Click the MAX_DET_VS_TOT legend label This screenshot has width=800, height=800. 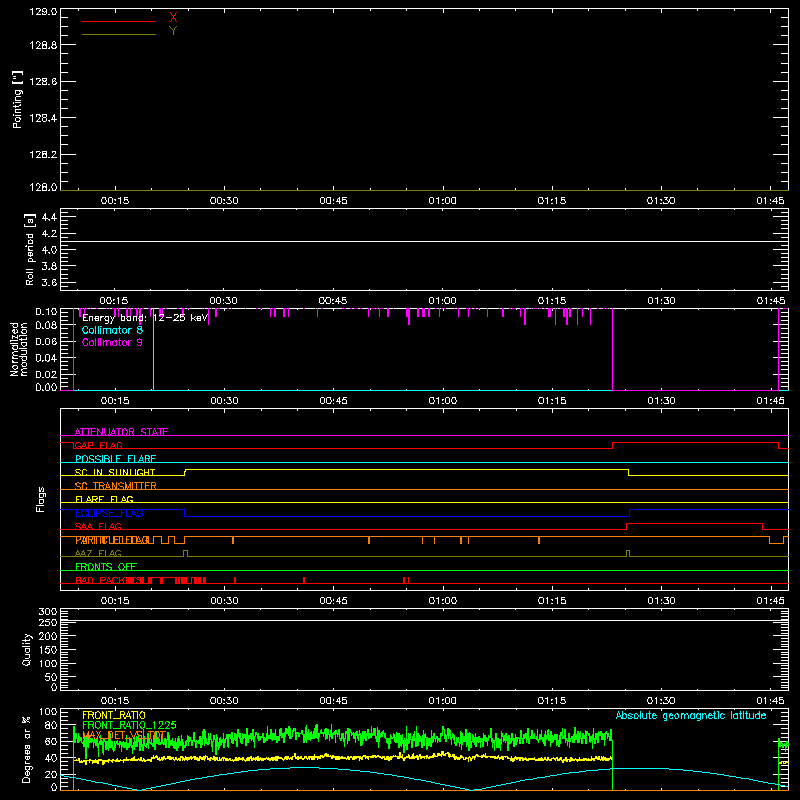point(123,735)
